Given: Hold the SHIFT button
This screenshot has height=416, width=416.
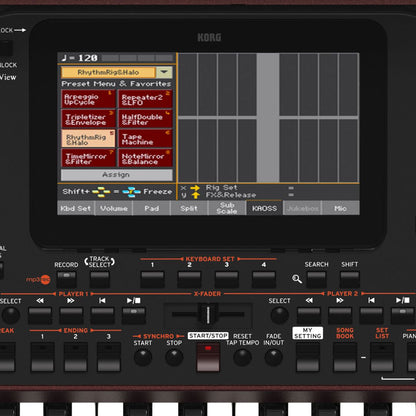Looking at the screenshot, I should pos(350,279).
